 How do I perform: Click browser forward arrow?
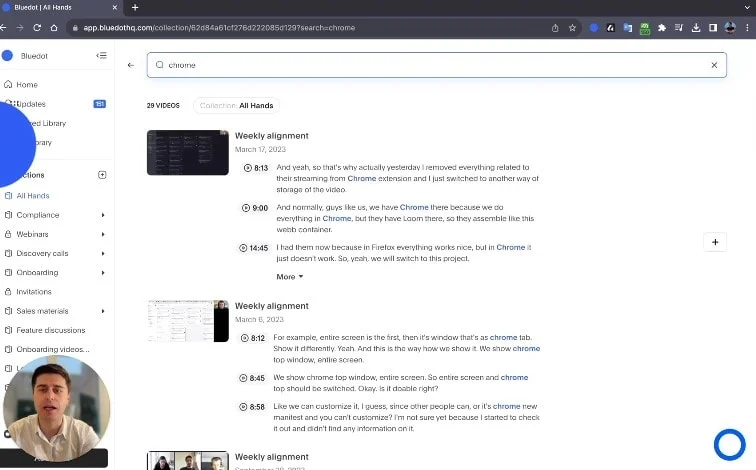[x=20, y=27]
